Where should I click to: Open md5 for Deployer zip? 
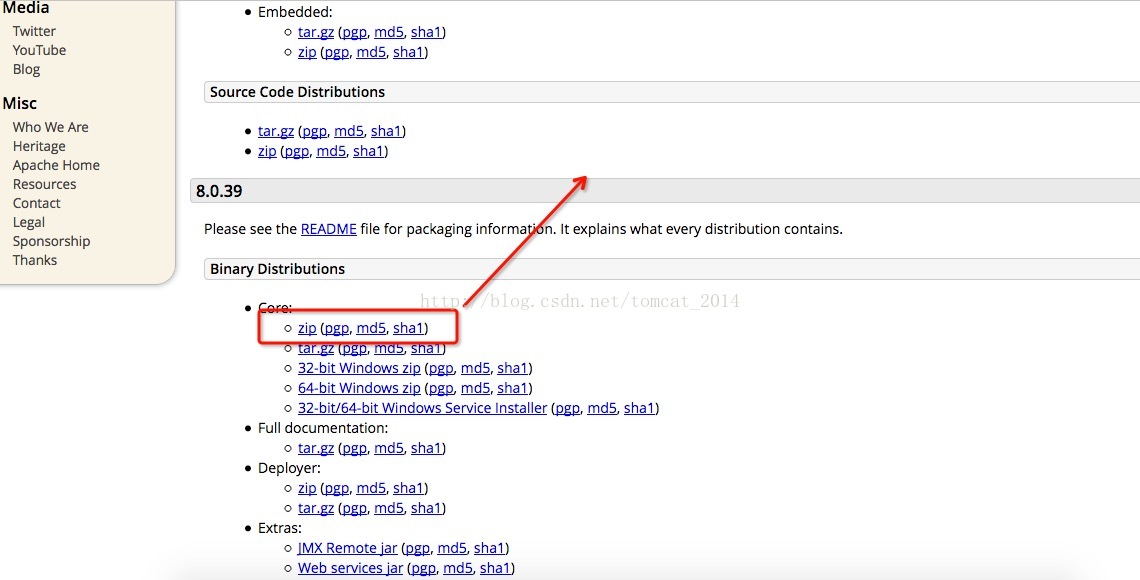tap(371, 488)
